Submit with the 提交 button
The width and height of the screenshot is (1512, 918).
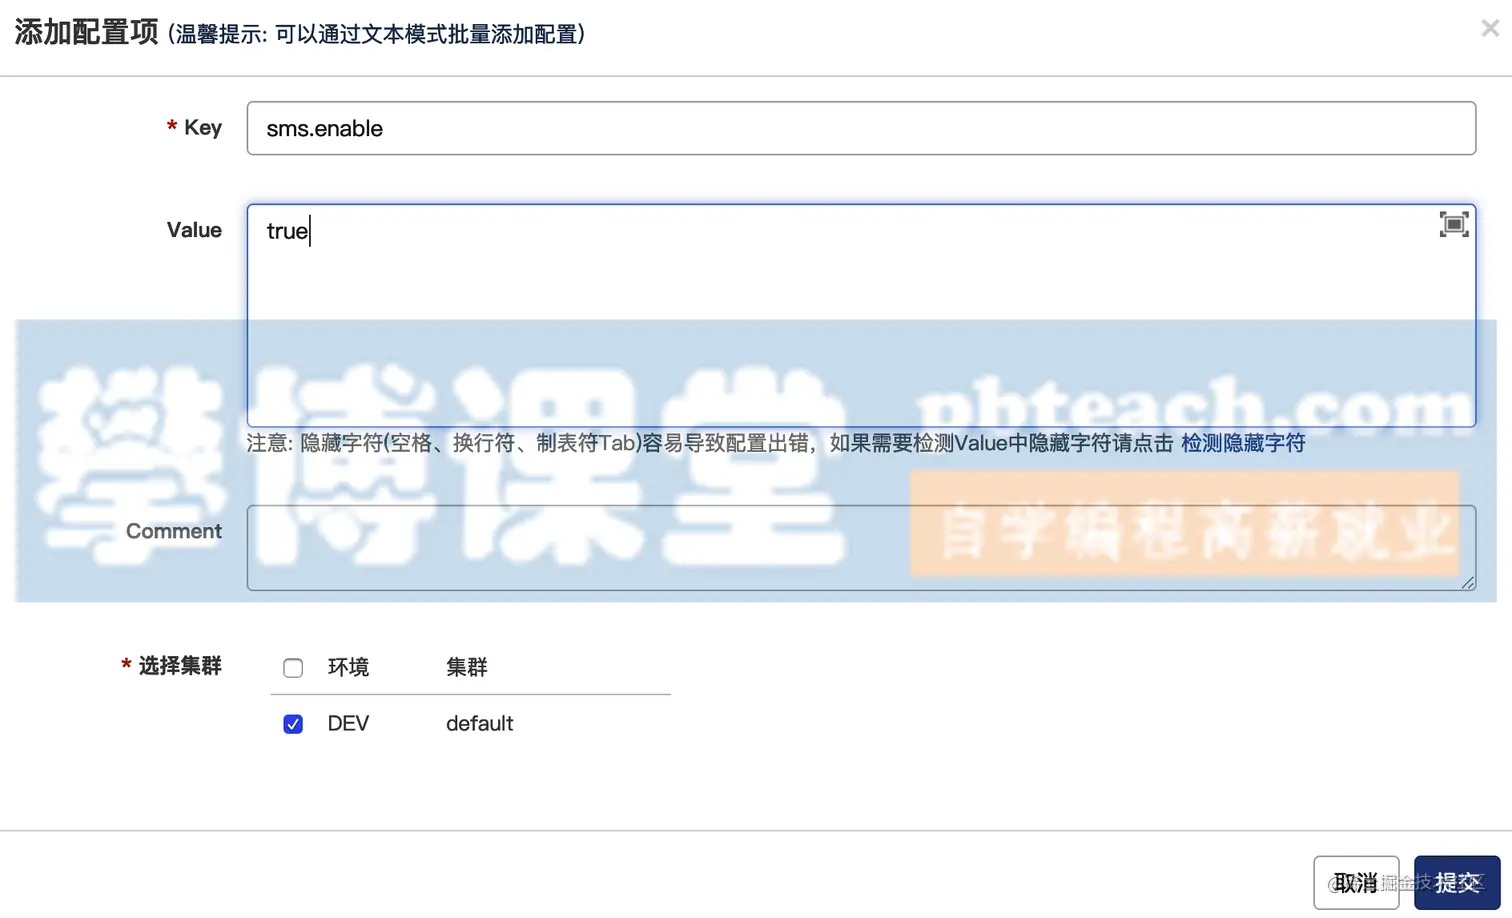click(1457, 882)
